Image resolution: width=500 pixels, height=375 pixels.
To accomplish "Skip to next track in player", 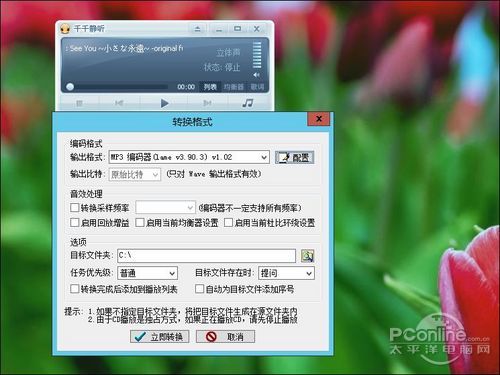I will tap(207, 103).
